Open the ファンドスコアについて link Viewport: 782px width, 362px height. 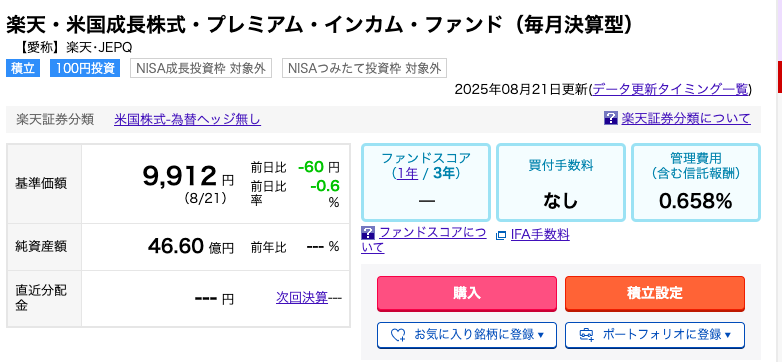point(424,240)
